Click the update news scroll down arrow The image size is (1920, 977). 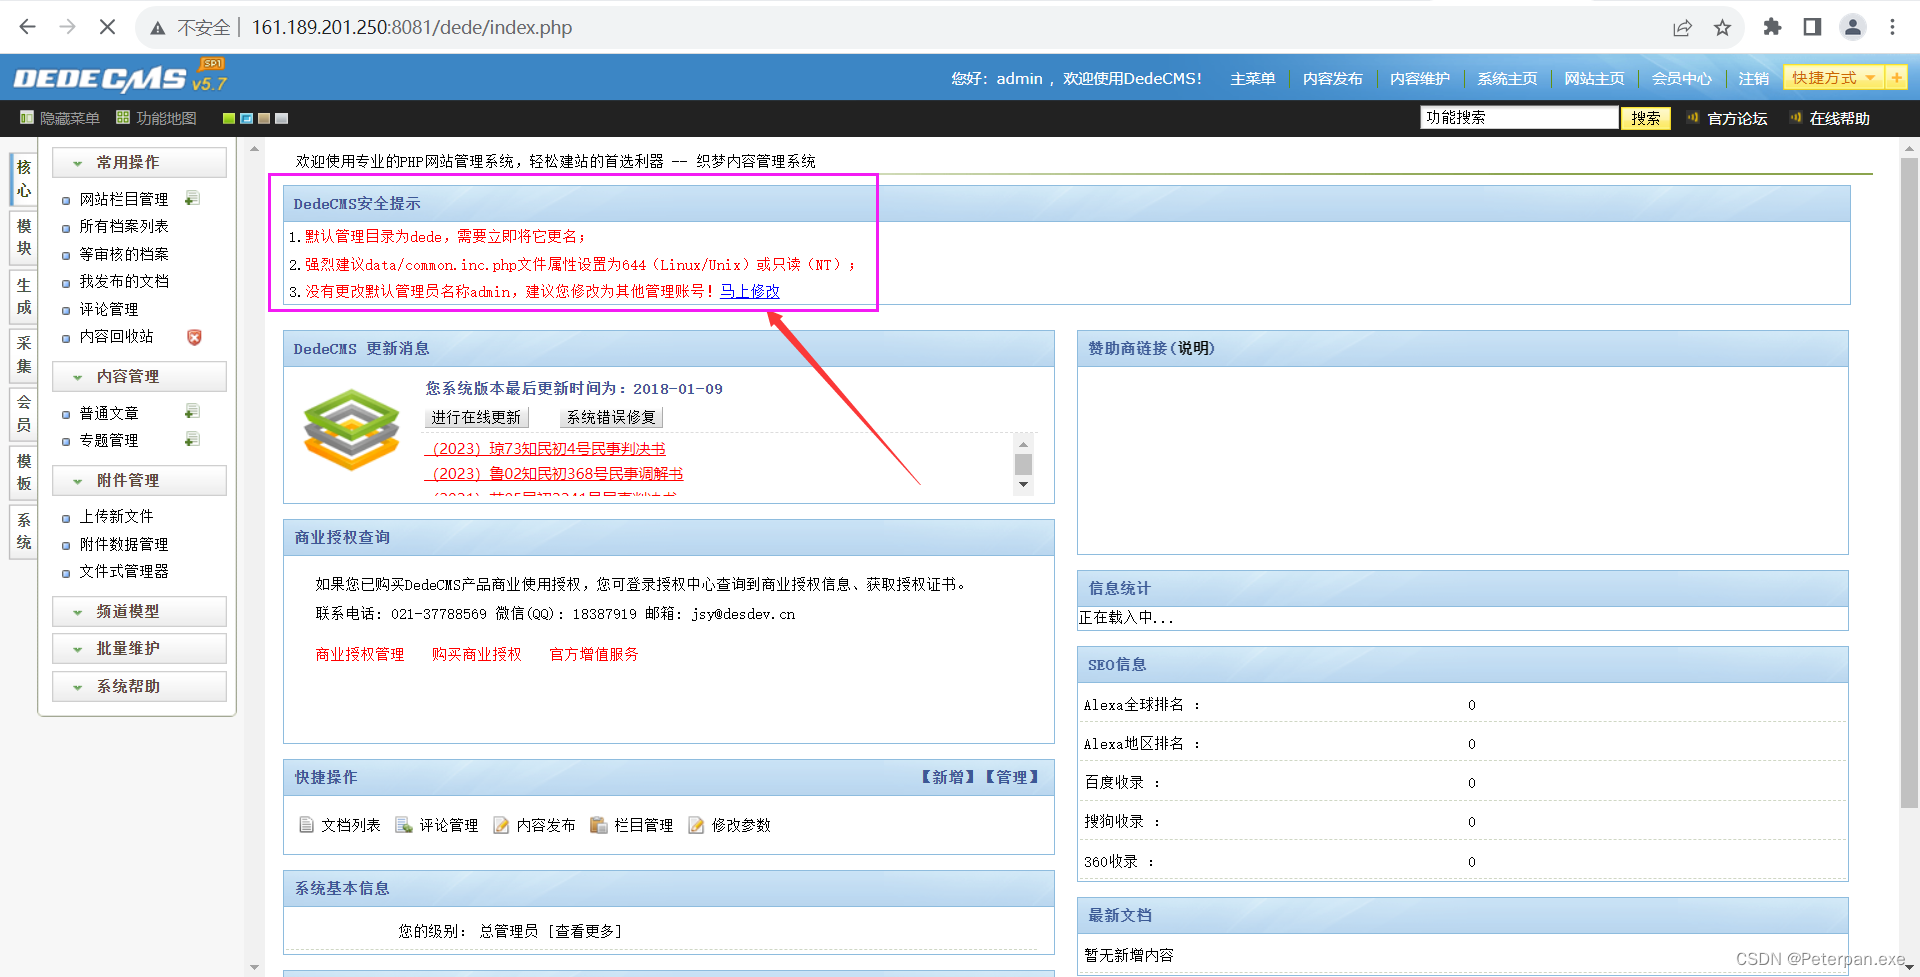pyautogui.click(x=1023, y=484)
